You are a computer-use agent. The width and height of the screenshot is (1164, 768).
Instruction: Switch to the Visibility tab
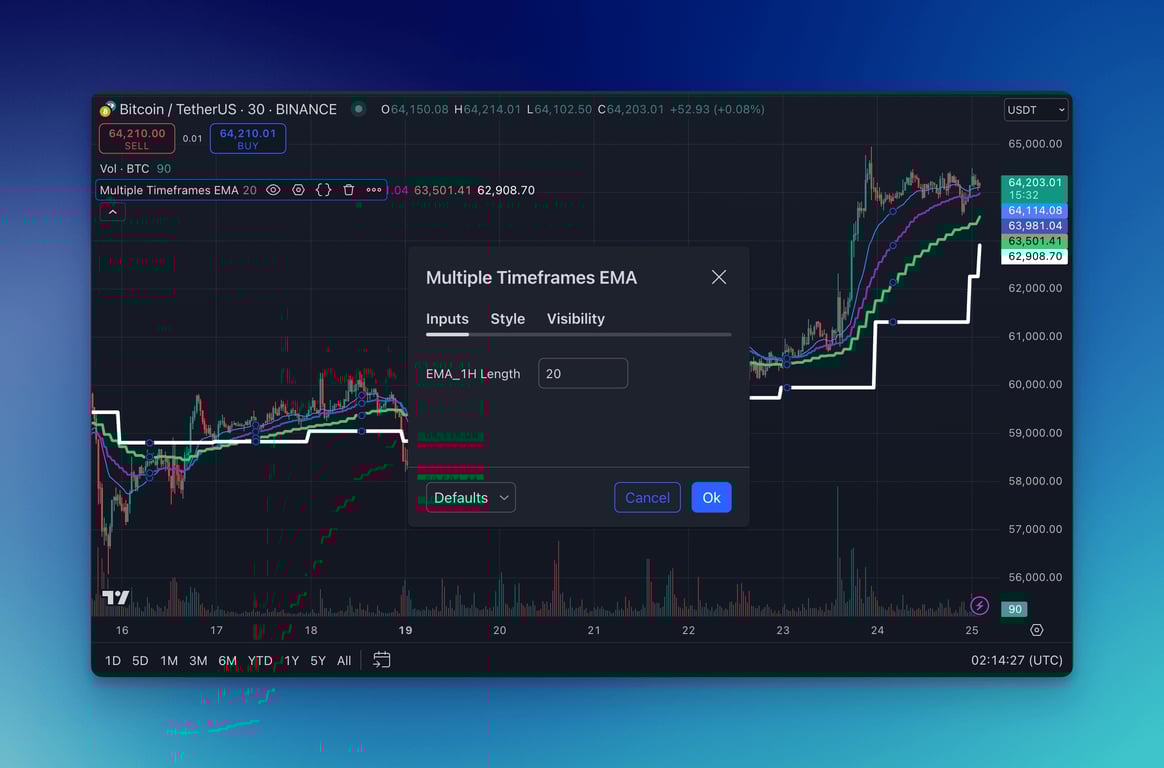[575, 318]
